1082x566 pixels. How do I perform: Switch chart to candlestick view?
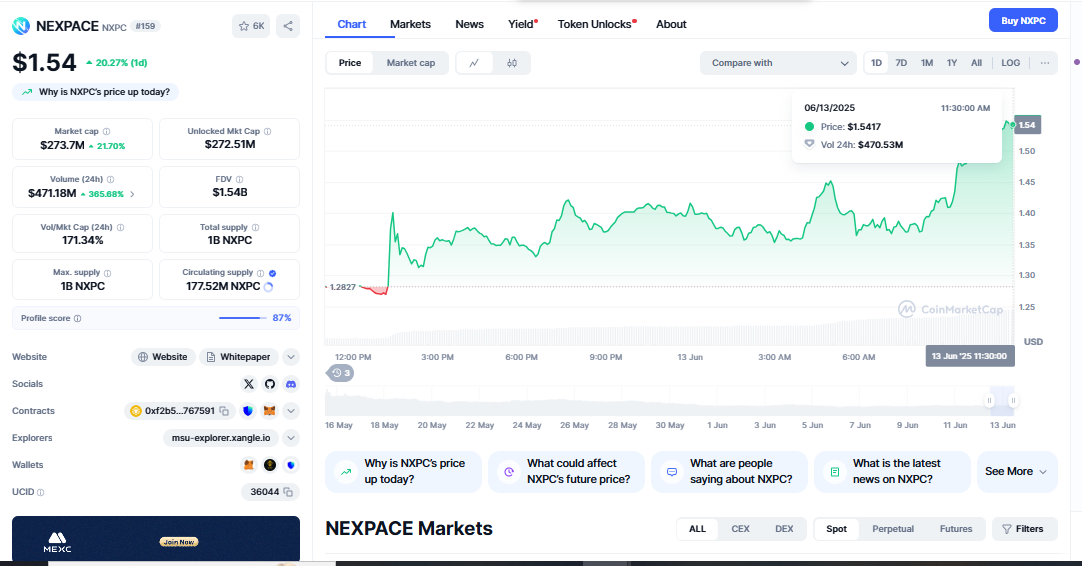(x=512, y=63)
